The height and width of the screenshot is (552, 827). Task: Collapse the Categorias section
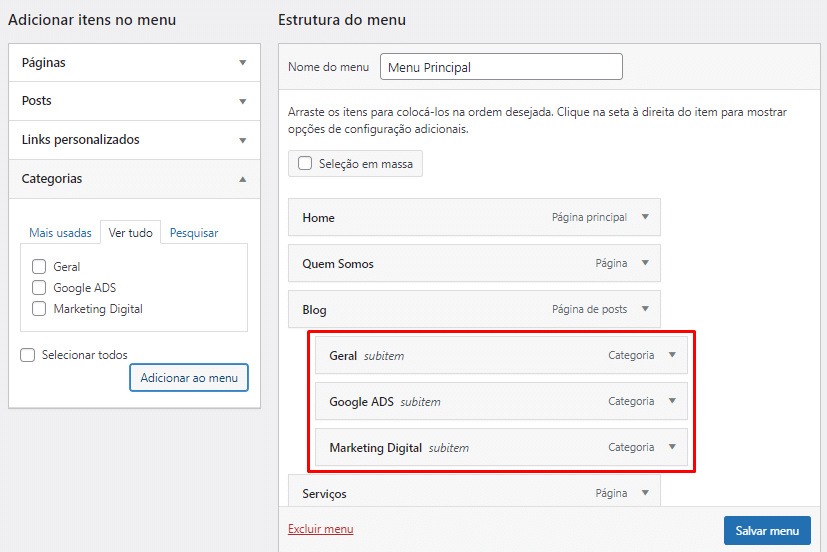click(x=242, y=179)
